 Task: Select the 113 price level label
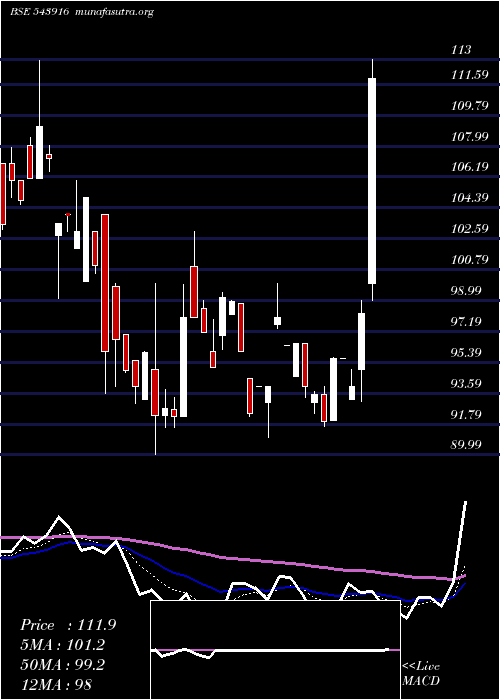461,50
